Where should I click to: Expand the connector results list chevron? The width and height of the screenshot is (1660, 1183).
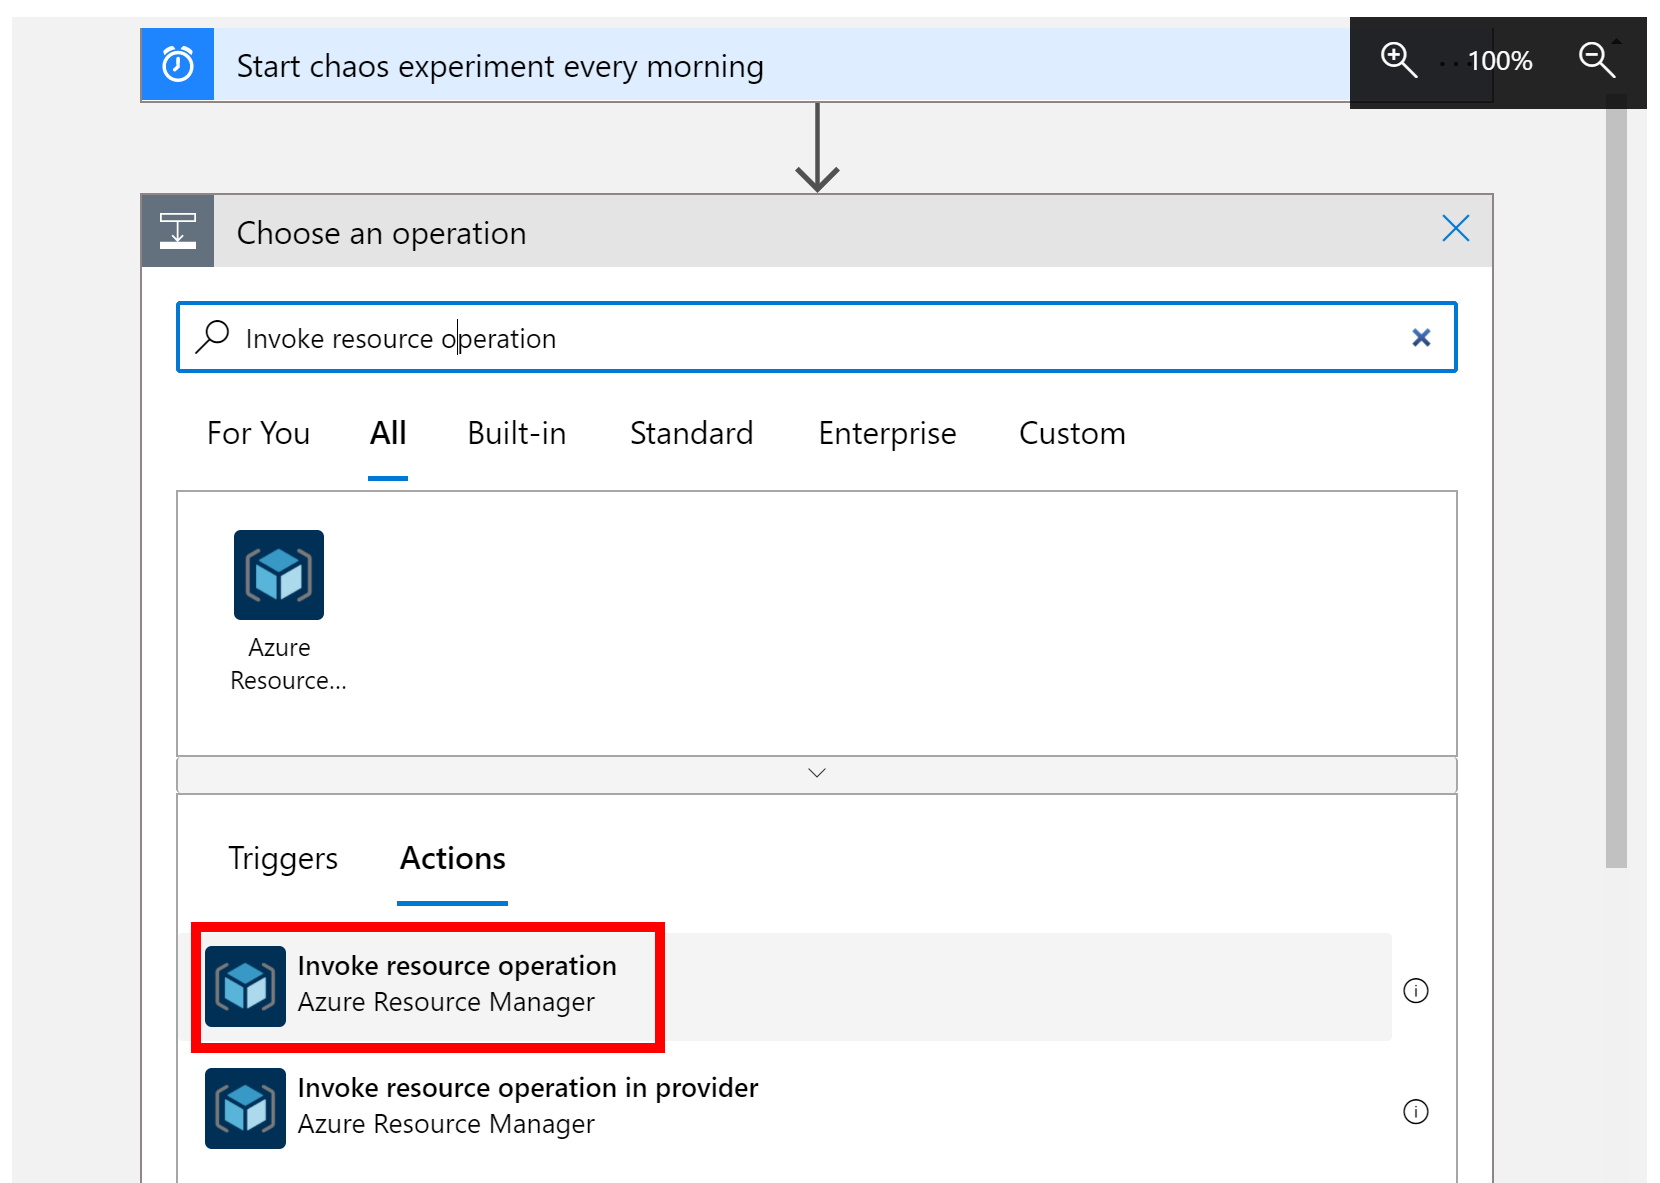pos(817,772)
